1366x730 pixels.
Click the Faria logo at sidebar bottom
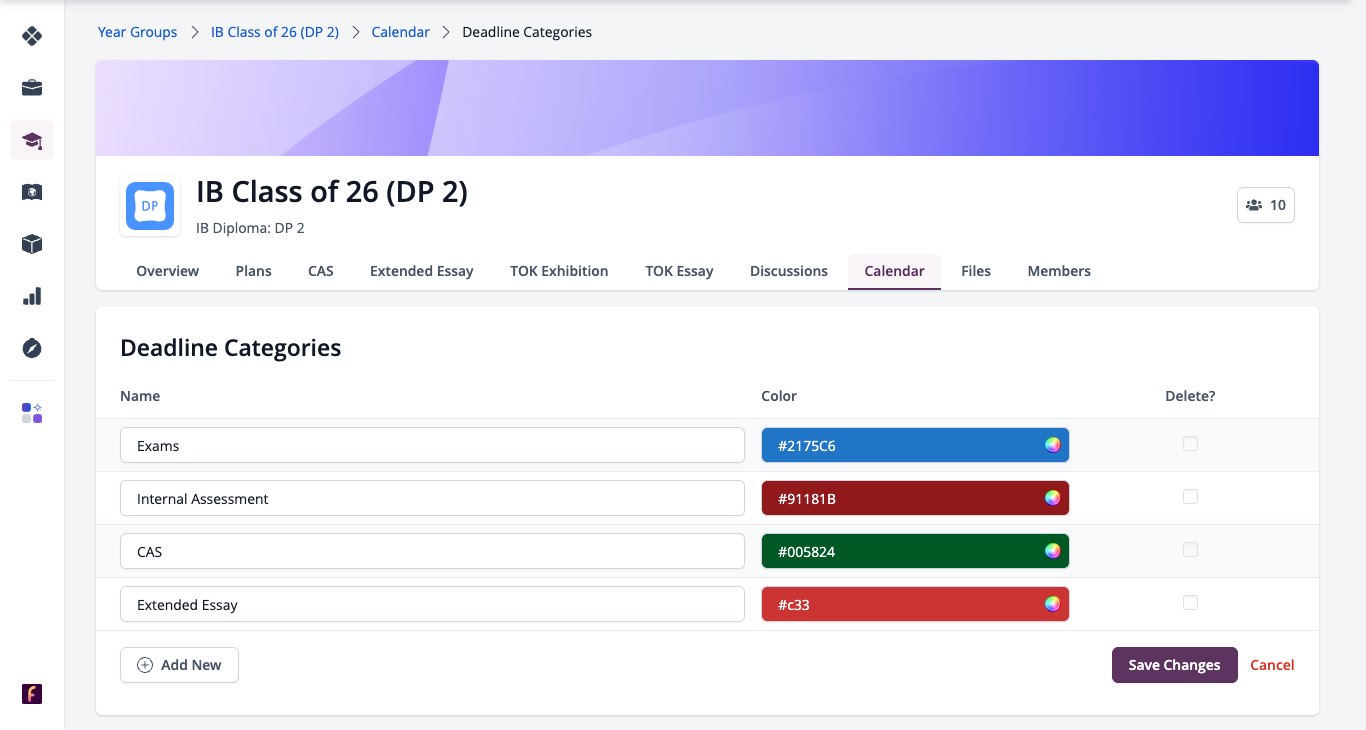[32, 694]
